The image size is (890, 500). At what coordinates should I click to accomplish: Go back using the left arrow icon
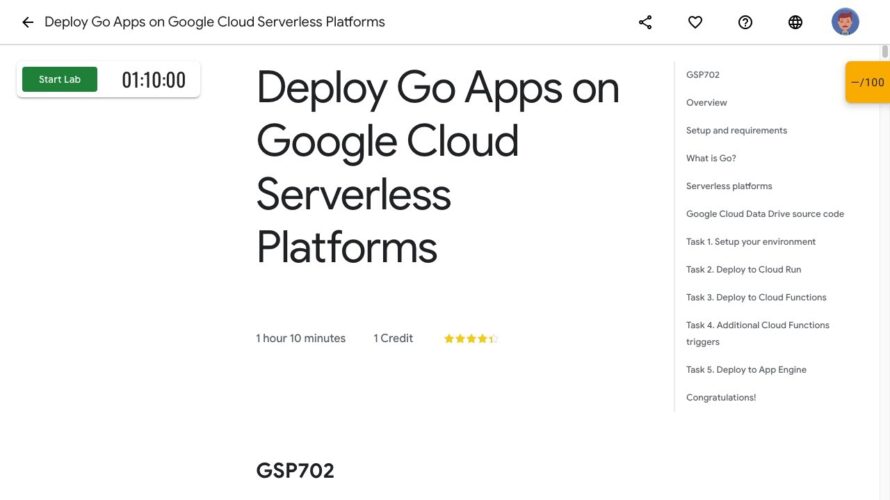click(28, 22)
